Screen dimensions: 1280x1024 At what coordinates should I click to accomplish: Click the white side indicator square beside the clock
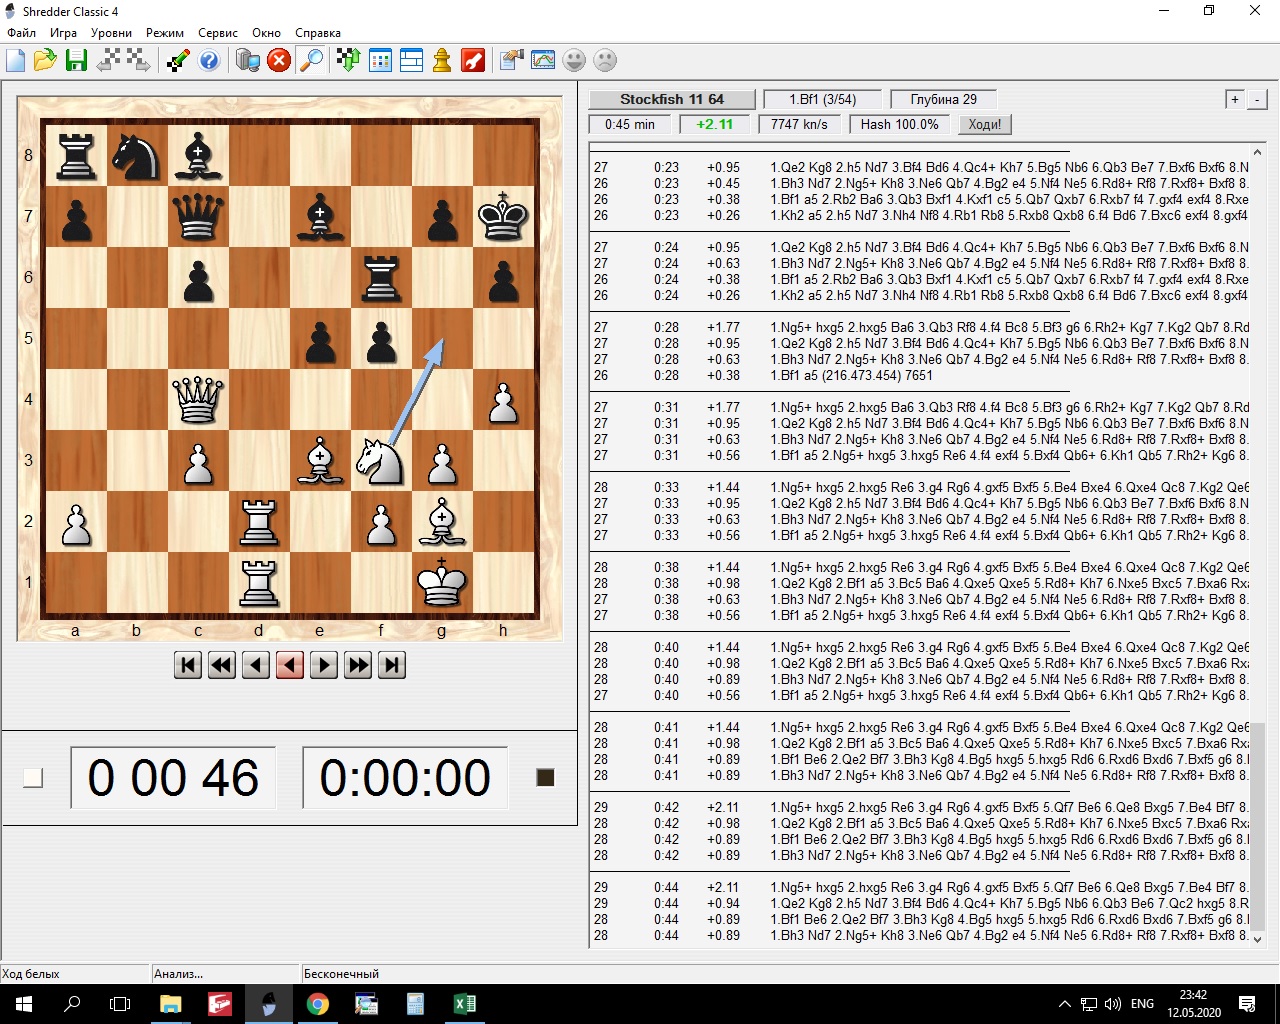pos(33,777)
